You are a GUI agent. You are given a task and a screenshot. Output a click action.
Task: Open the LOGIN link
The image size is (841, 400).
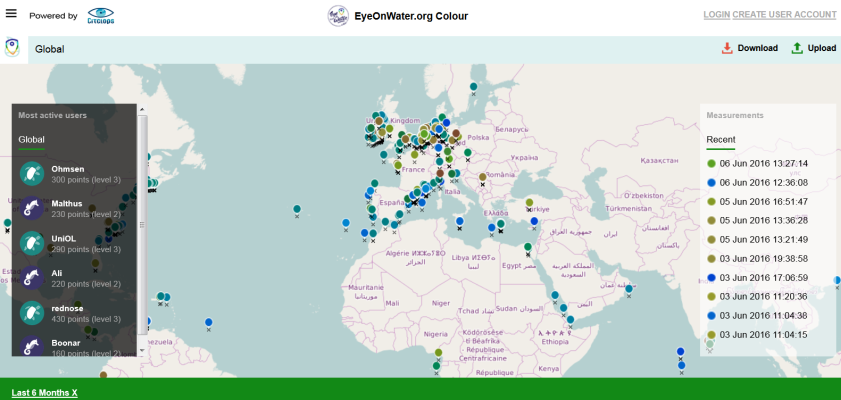pos(717,15)
